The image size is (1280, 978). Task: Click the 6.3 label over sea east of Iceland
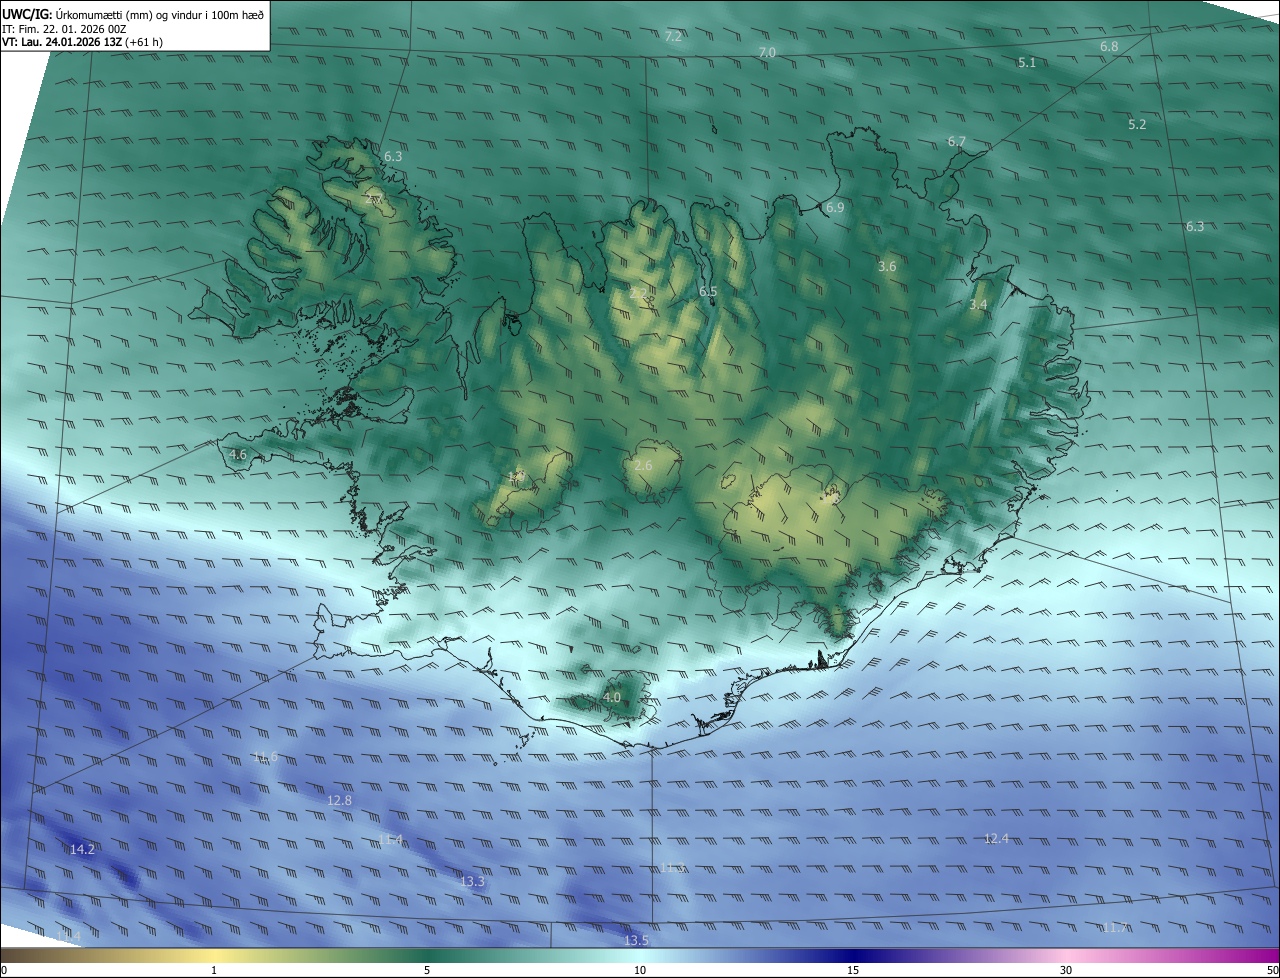click(1195, 226)
